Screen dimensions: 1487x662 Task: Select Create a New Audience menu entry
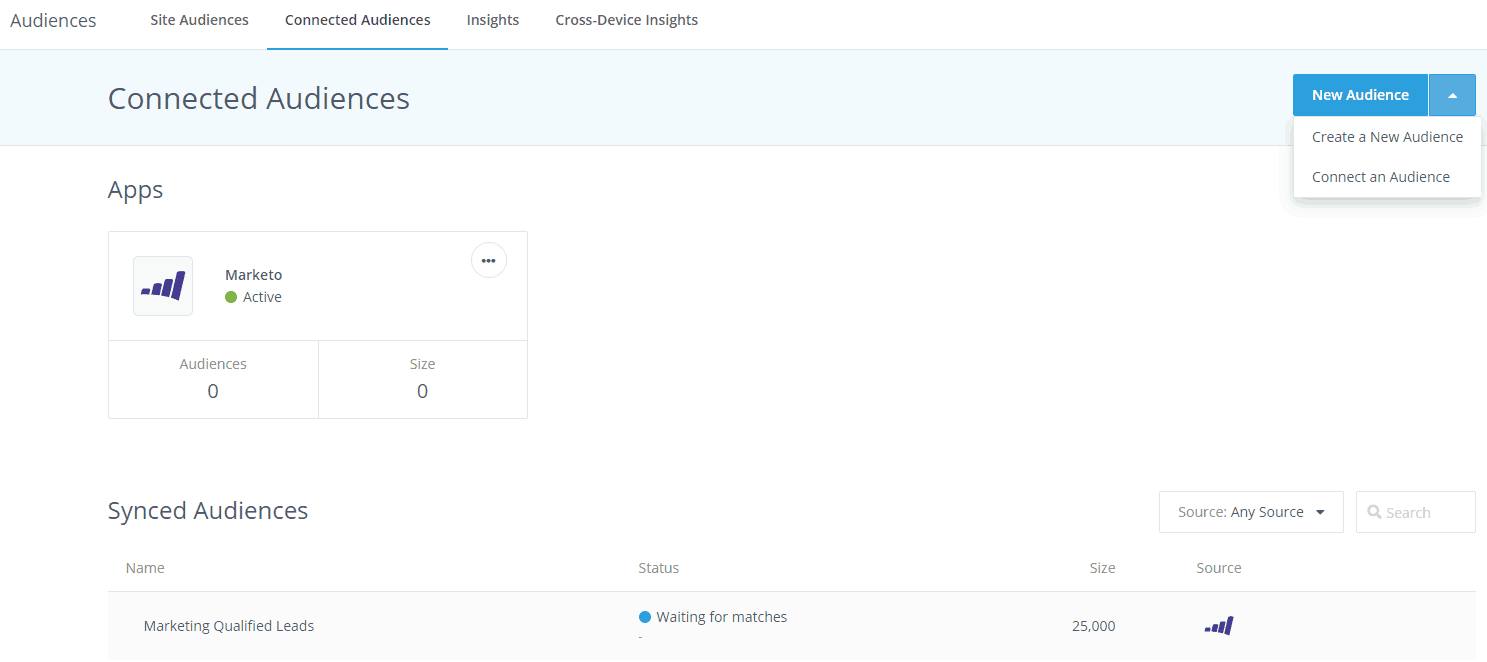click(x=1388, y=136)
